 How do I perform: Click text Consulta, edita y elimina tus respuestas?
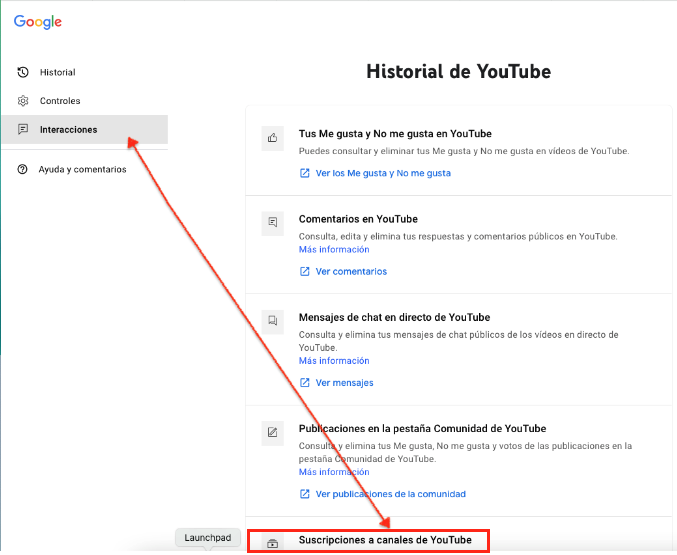(x=458, y=236)
